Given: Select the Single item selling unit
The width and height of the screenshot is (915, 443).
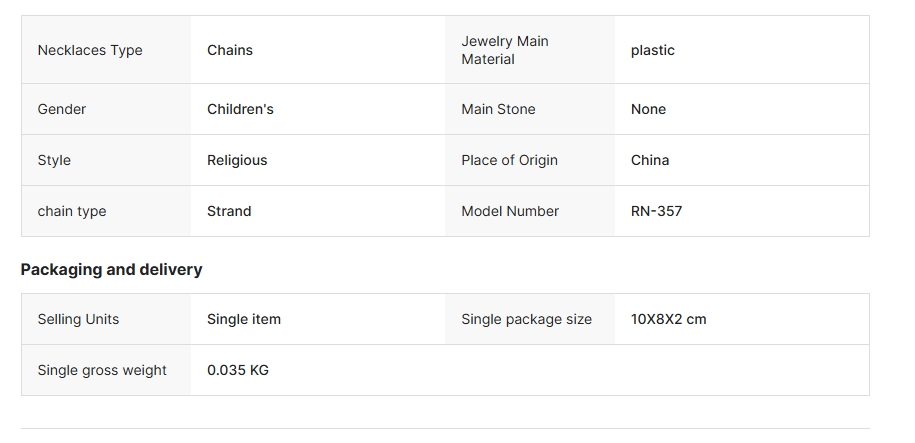Looking at the screenshot, I should [244, 319].
